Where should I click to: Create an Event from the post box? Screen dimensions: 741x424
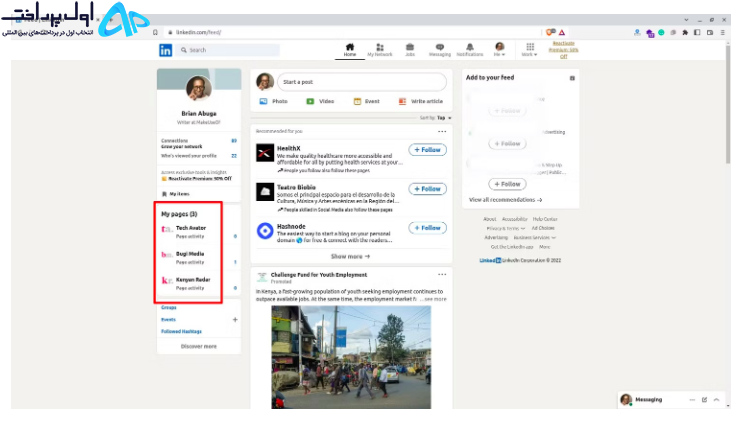click(367, 101)
